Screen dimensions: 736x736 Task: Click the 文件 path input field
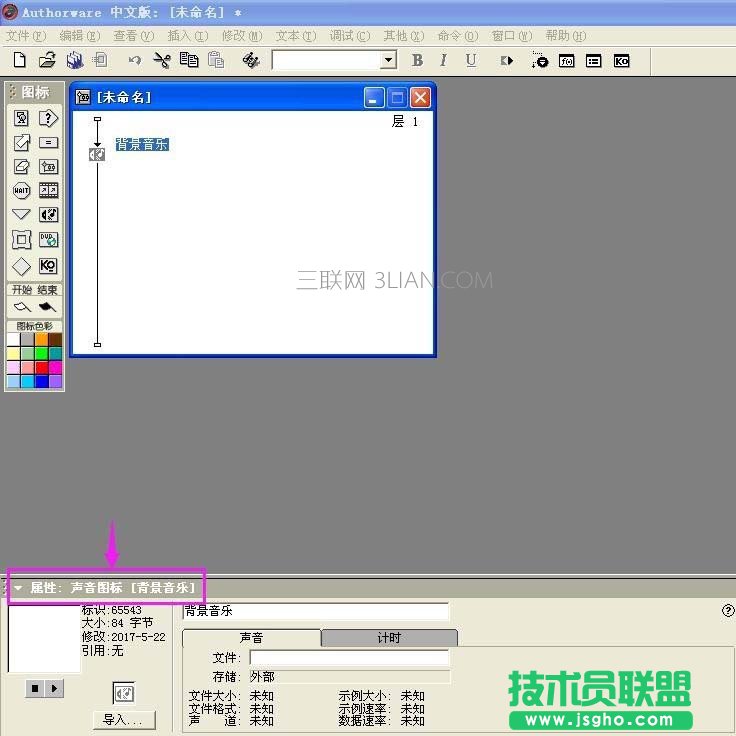(x=349, y=657)
